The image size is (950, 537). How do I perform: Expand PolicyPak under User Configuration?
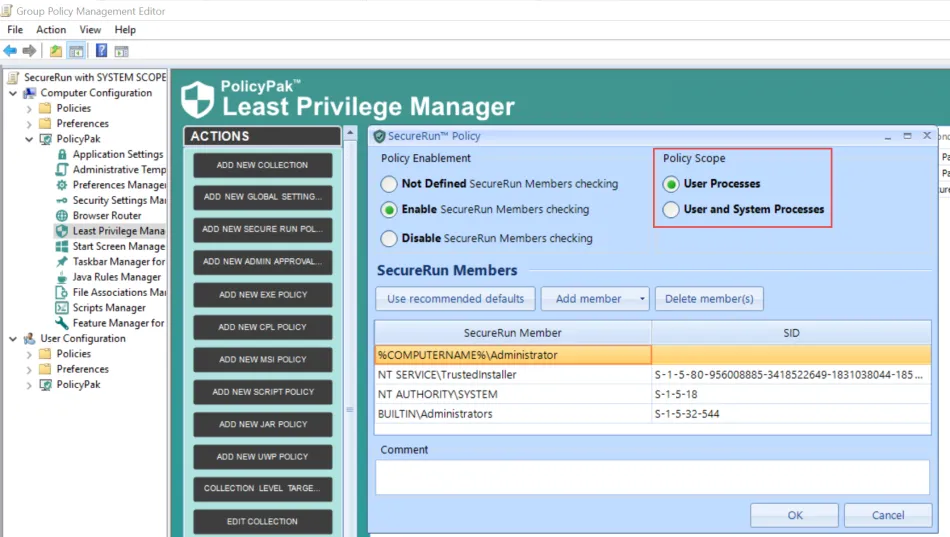coord(29,385)
